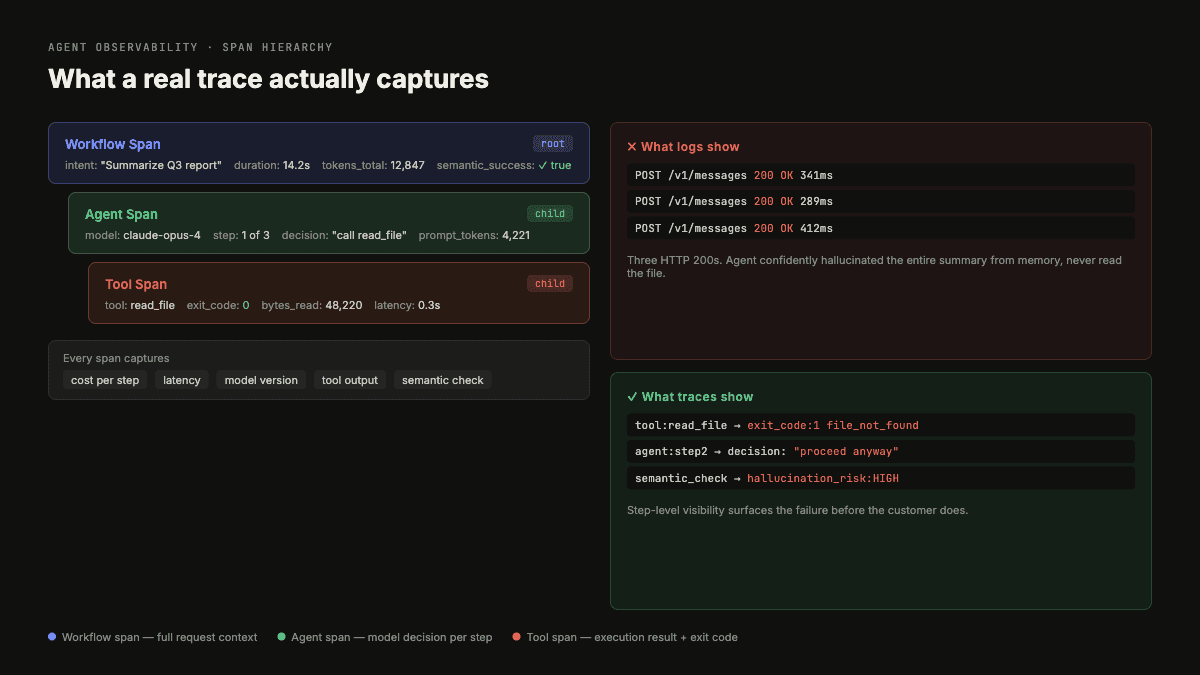Click tokens_total value 12,847

(x=407, y=165)
